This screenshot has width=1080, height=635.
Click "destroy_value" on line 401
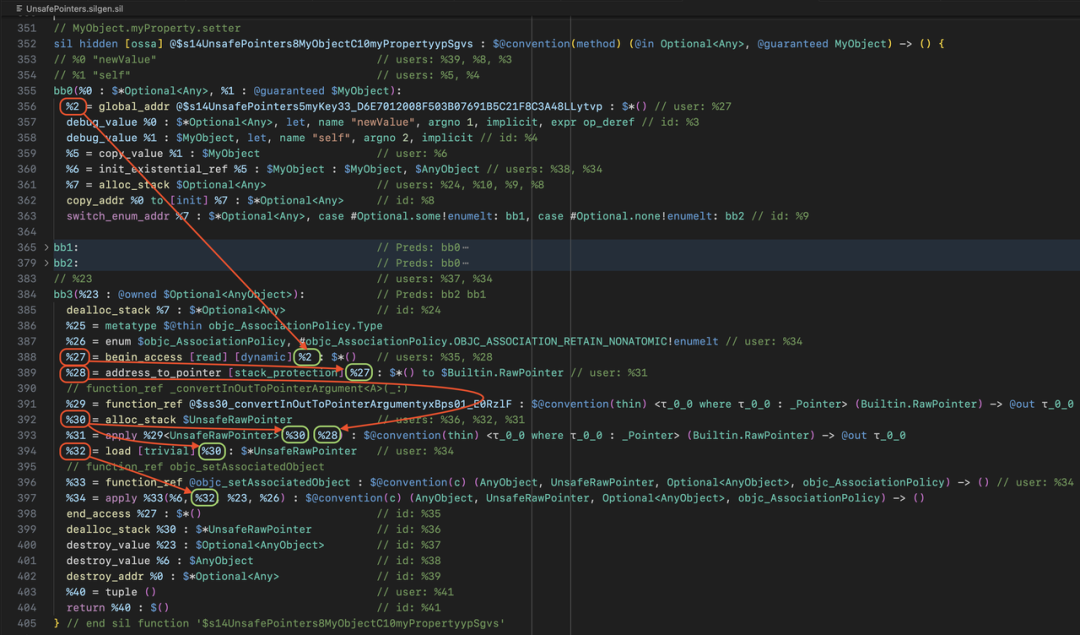(x=108, y=561)
